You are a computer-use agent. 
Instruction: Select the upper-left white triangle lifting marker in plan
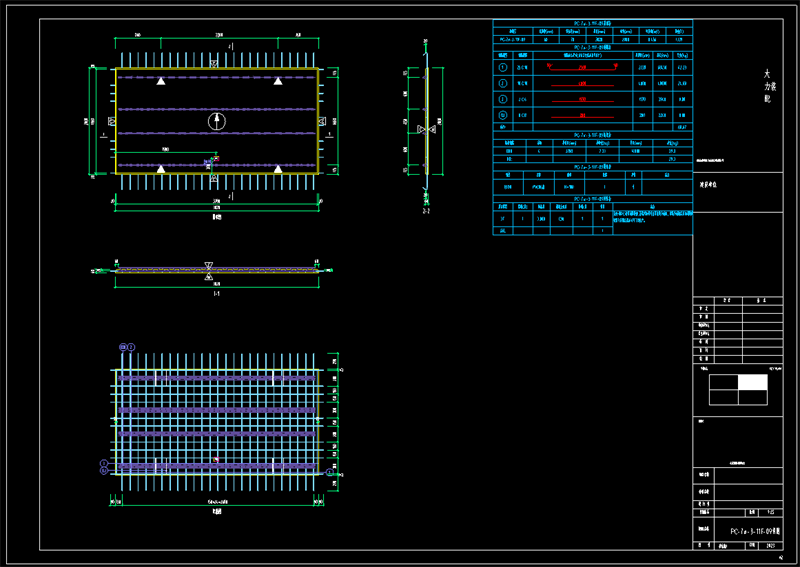pos(161,81)
